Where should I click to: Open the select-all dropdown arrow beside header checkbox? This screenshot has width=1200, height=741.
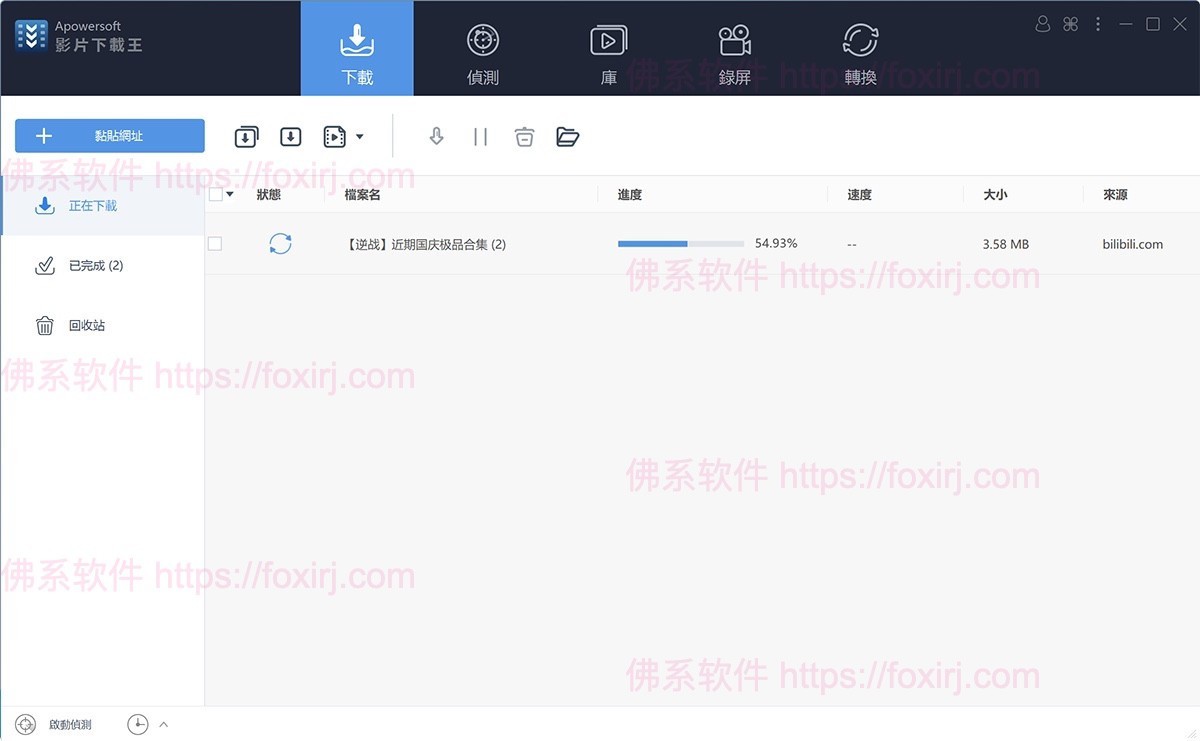[229, 194]
